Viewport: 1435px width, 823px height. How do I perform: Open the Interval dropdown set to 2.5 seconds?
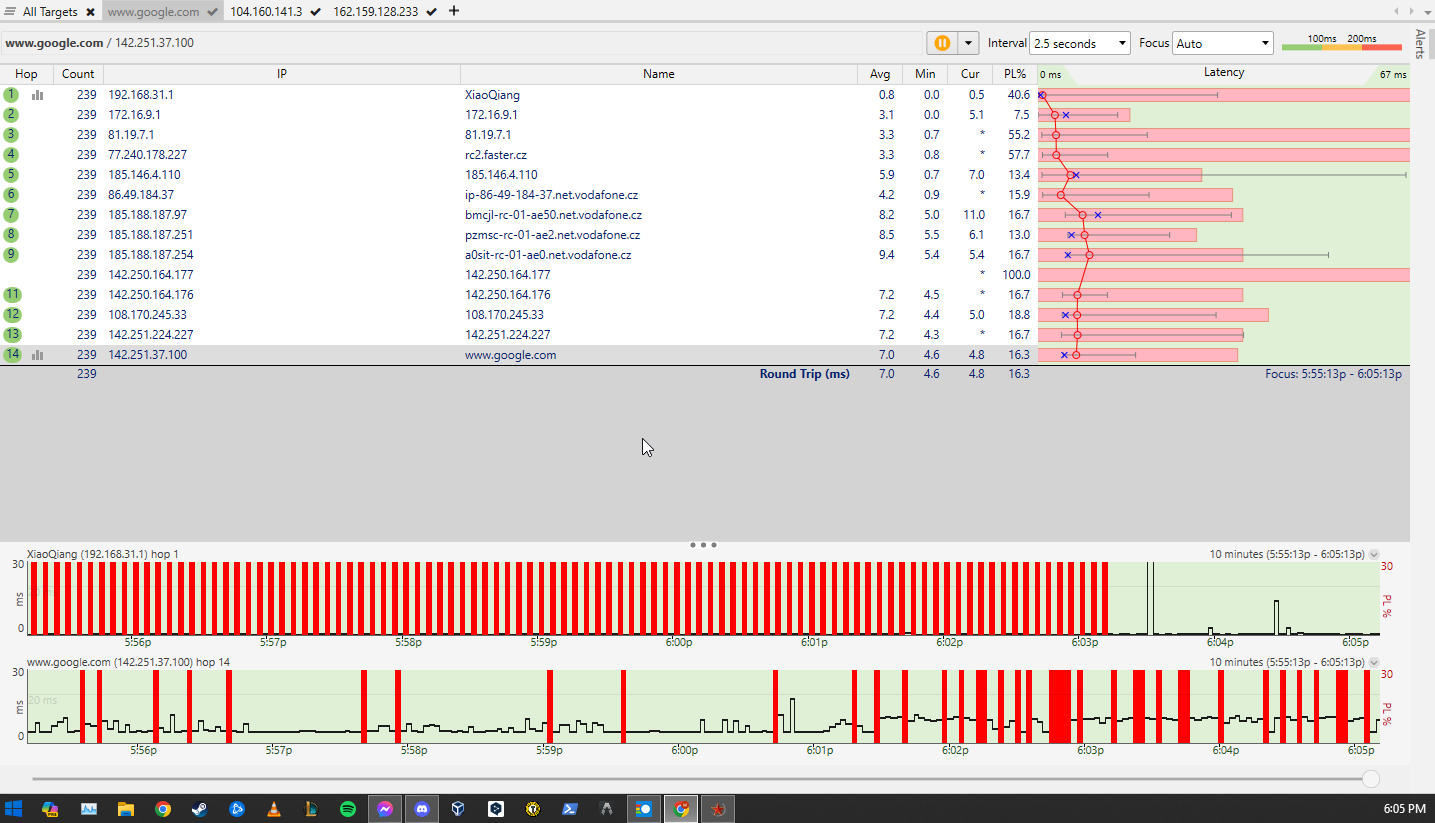(x=1079, y=43)
